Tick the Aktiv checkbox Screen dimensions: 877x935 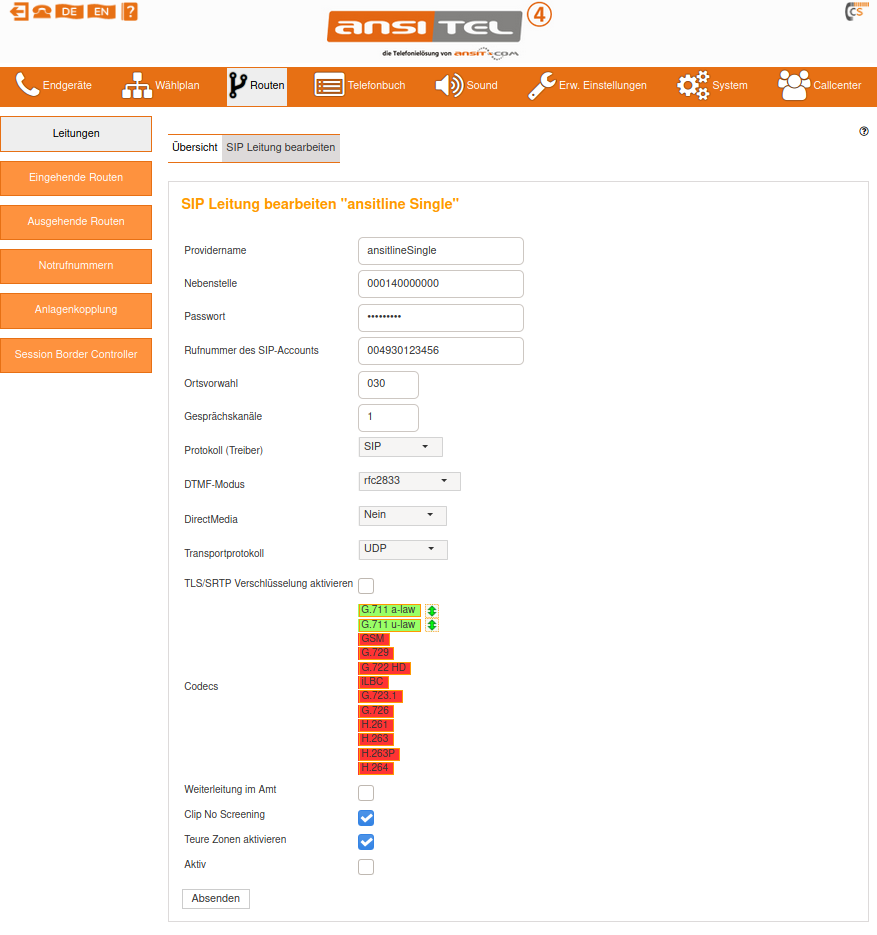(366, 867)
